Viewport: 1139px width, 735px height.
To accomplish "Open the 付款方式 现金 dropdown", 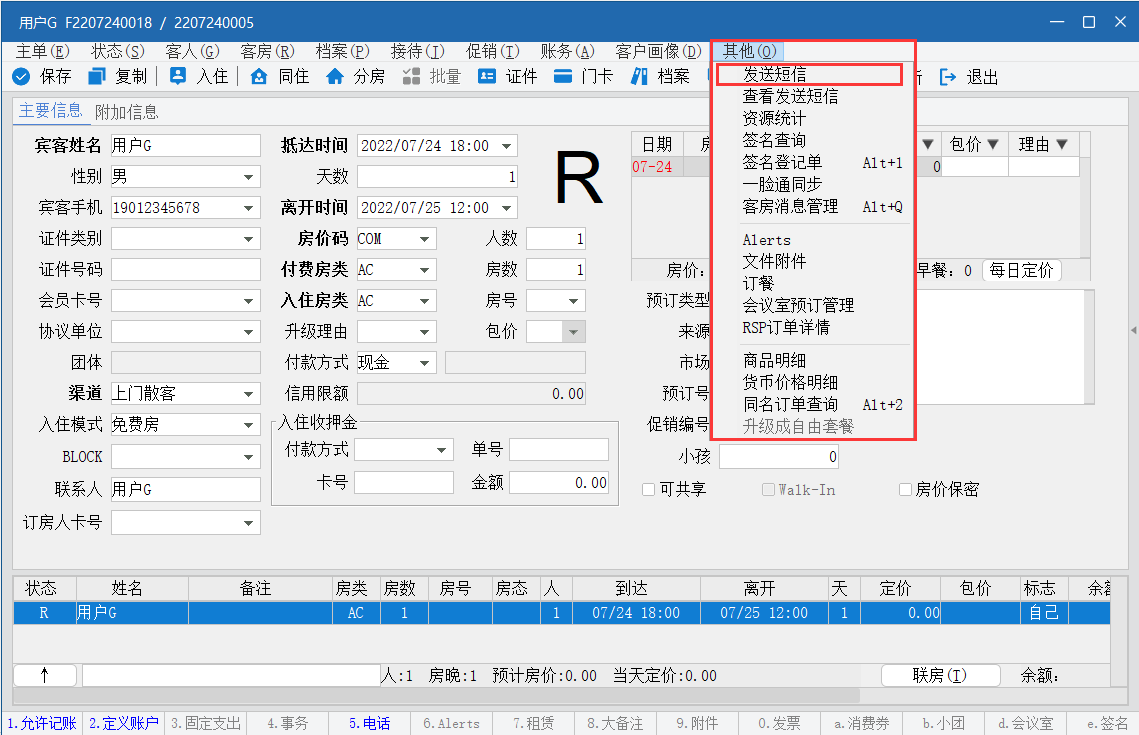I will tap(425, 362).
